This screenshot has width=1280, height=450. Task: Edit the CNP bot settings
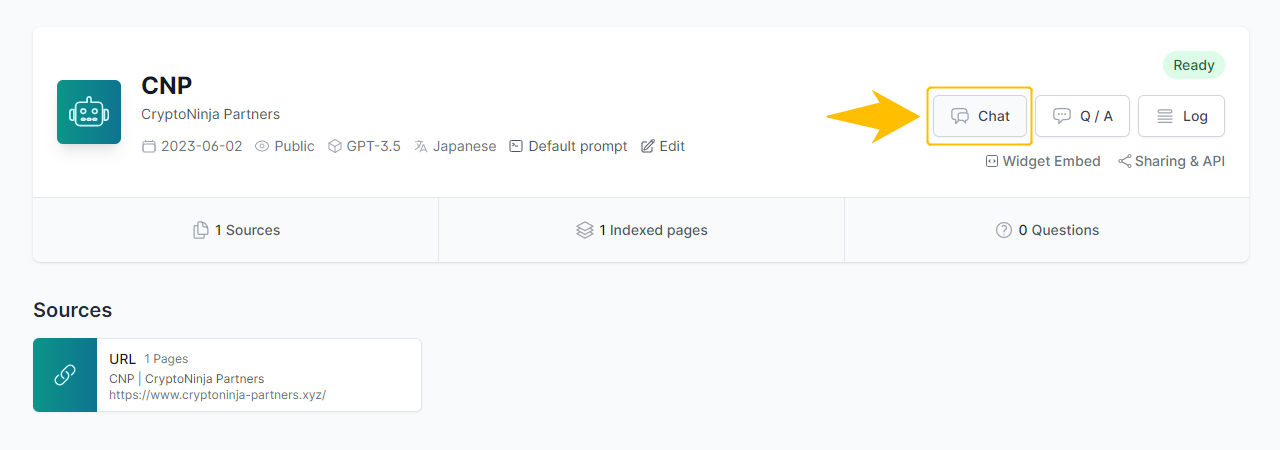(663, 146)
